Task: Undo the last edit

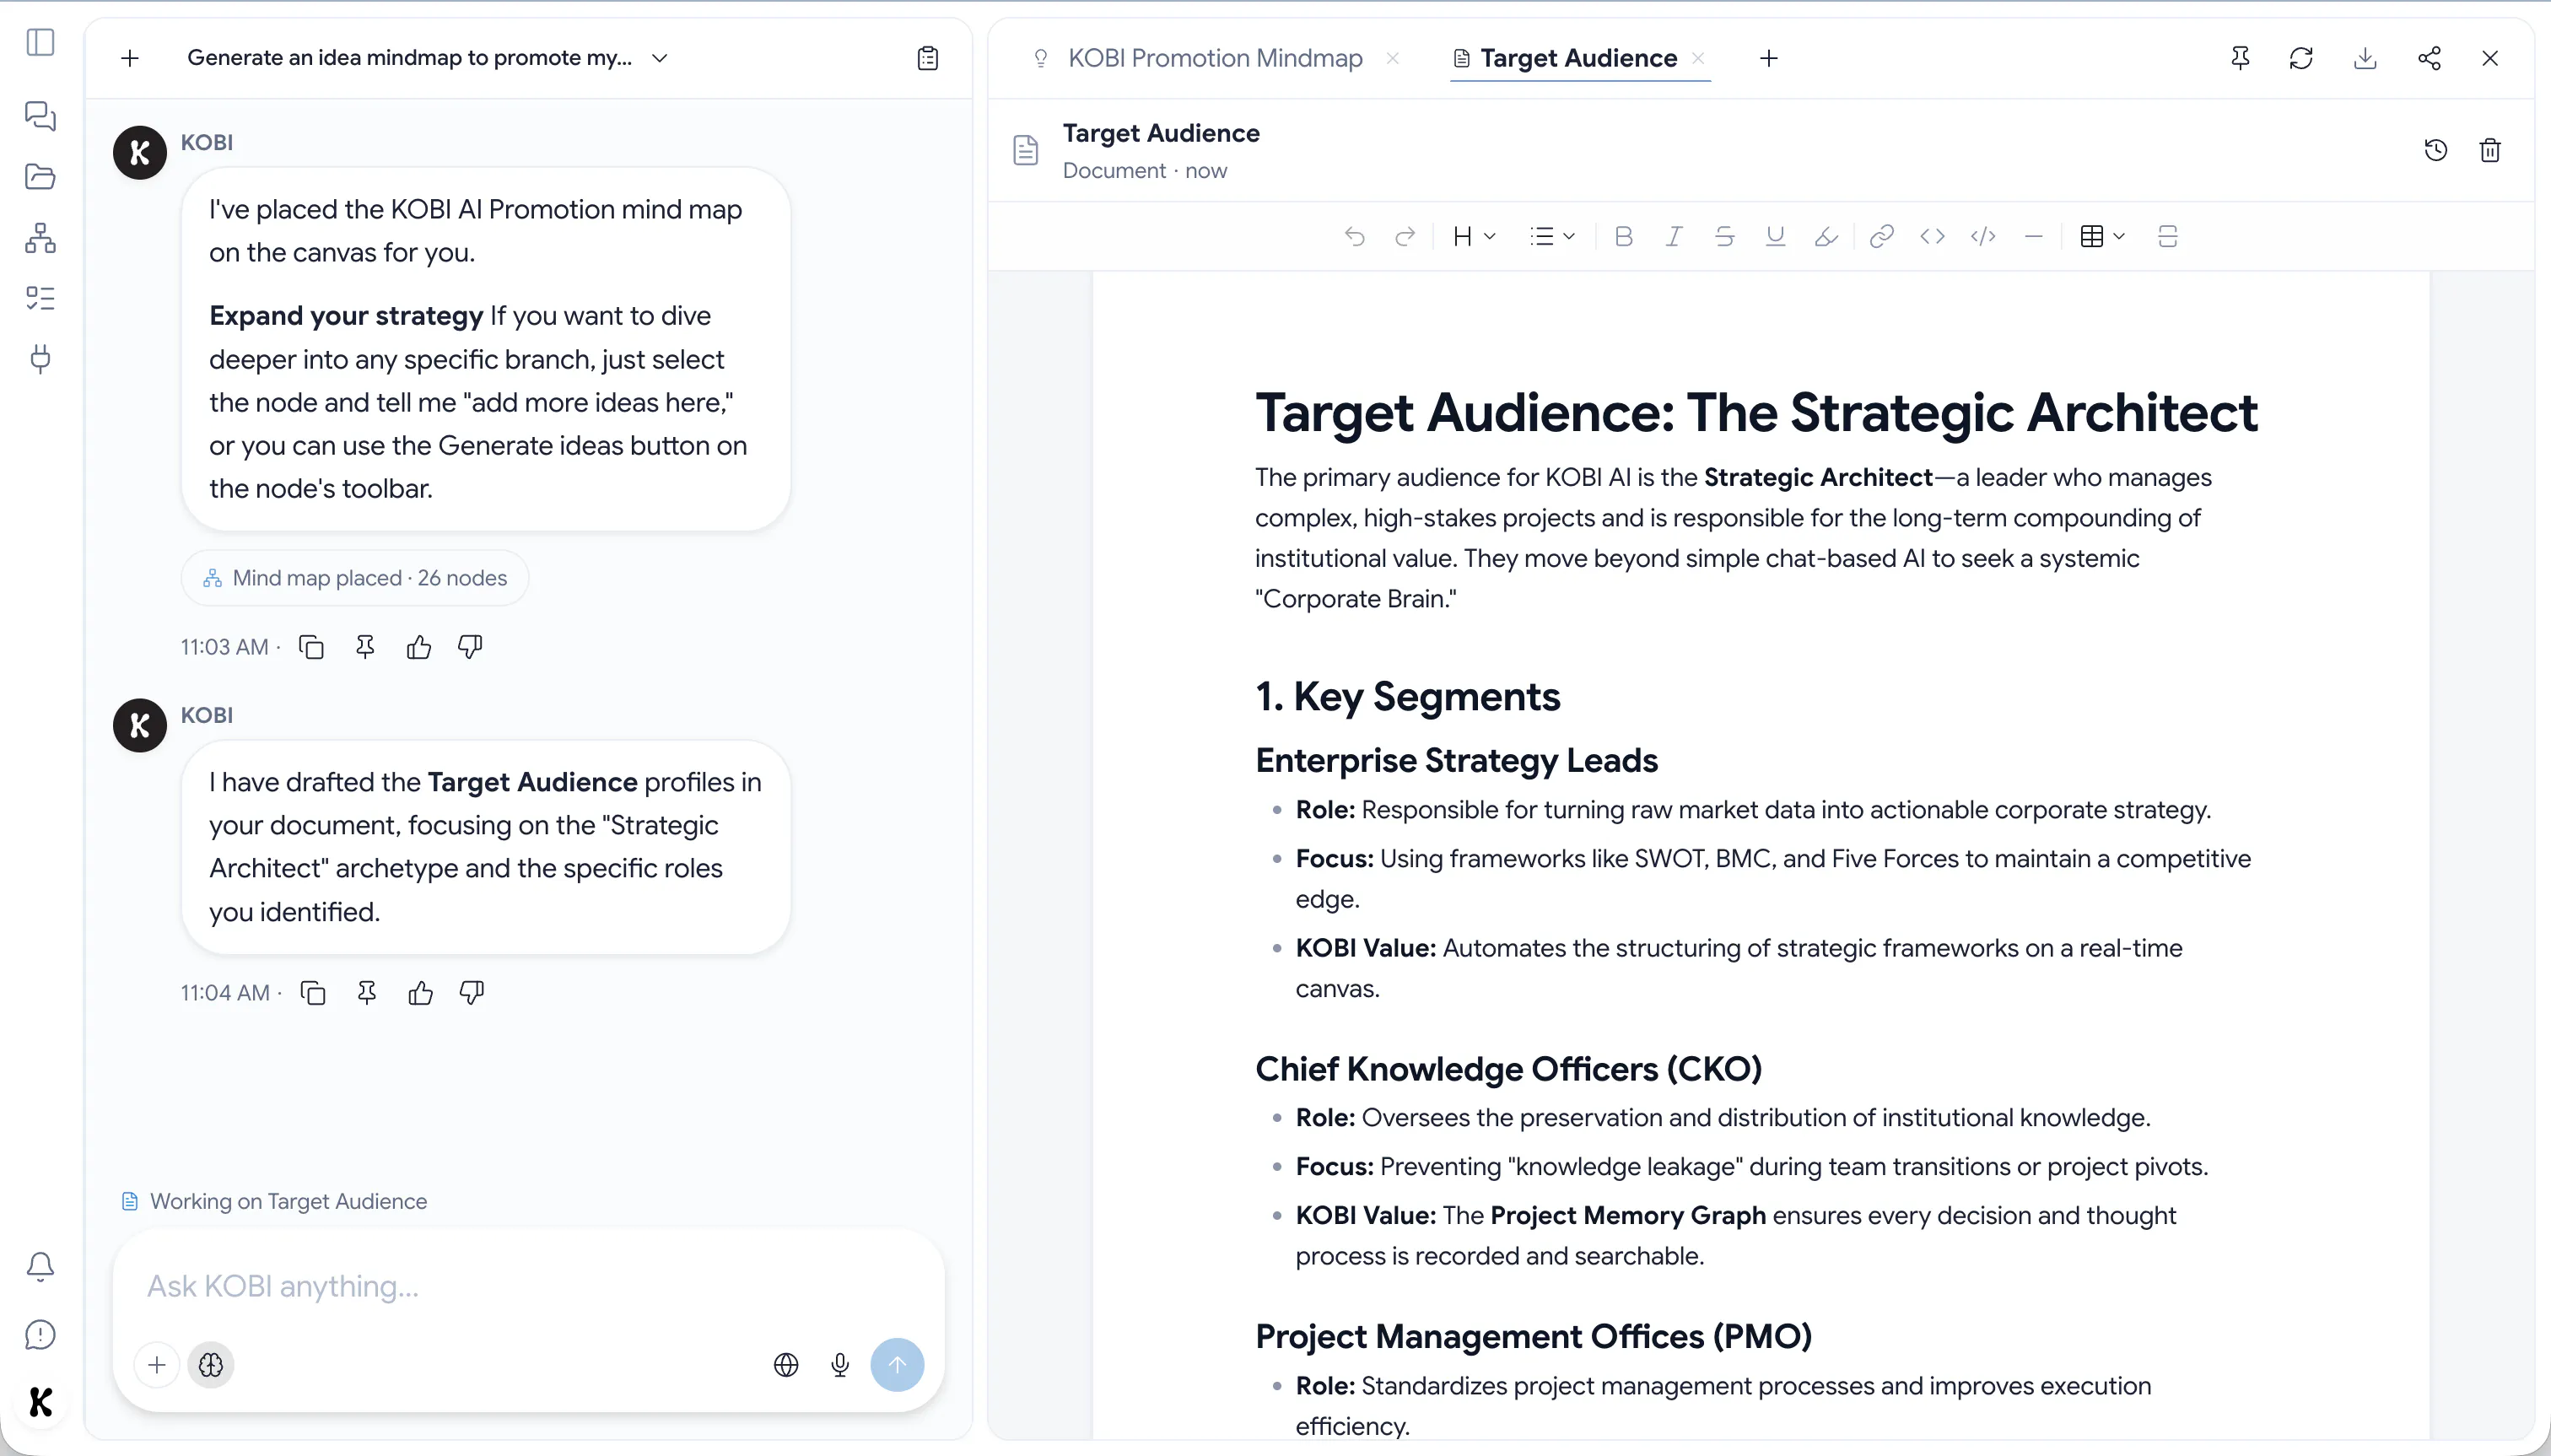Action: tap(1355, 236)
